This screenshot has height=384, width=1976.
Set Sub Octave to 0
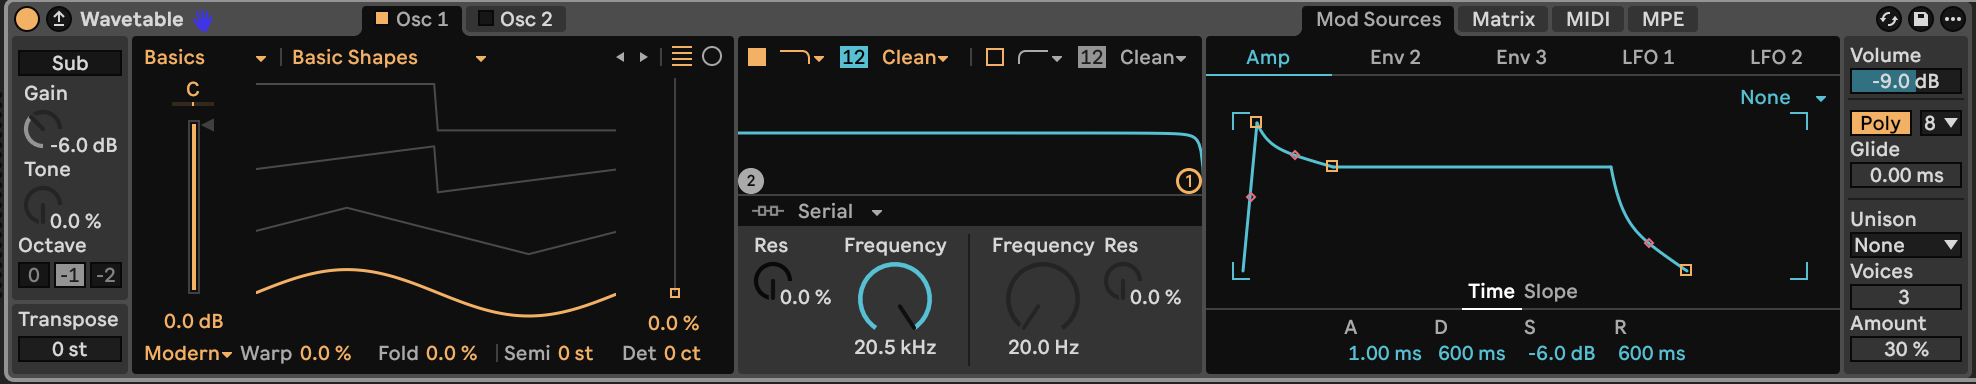(x=34, y=275)
